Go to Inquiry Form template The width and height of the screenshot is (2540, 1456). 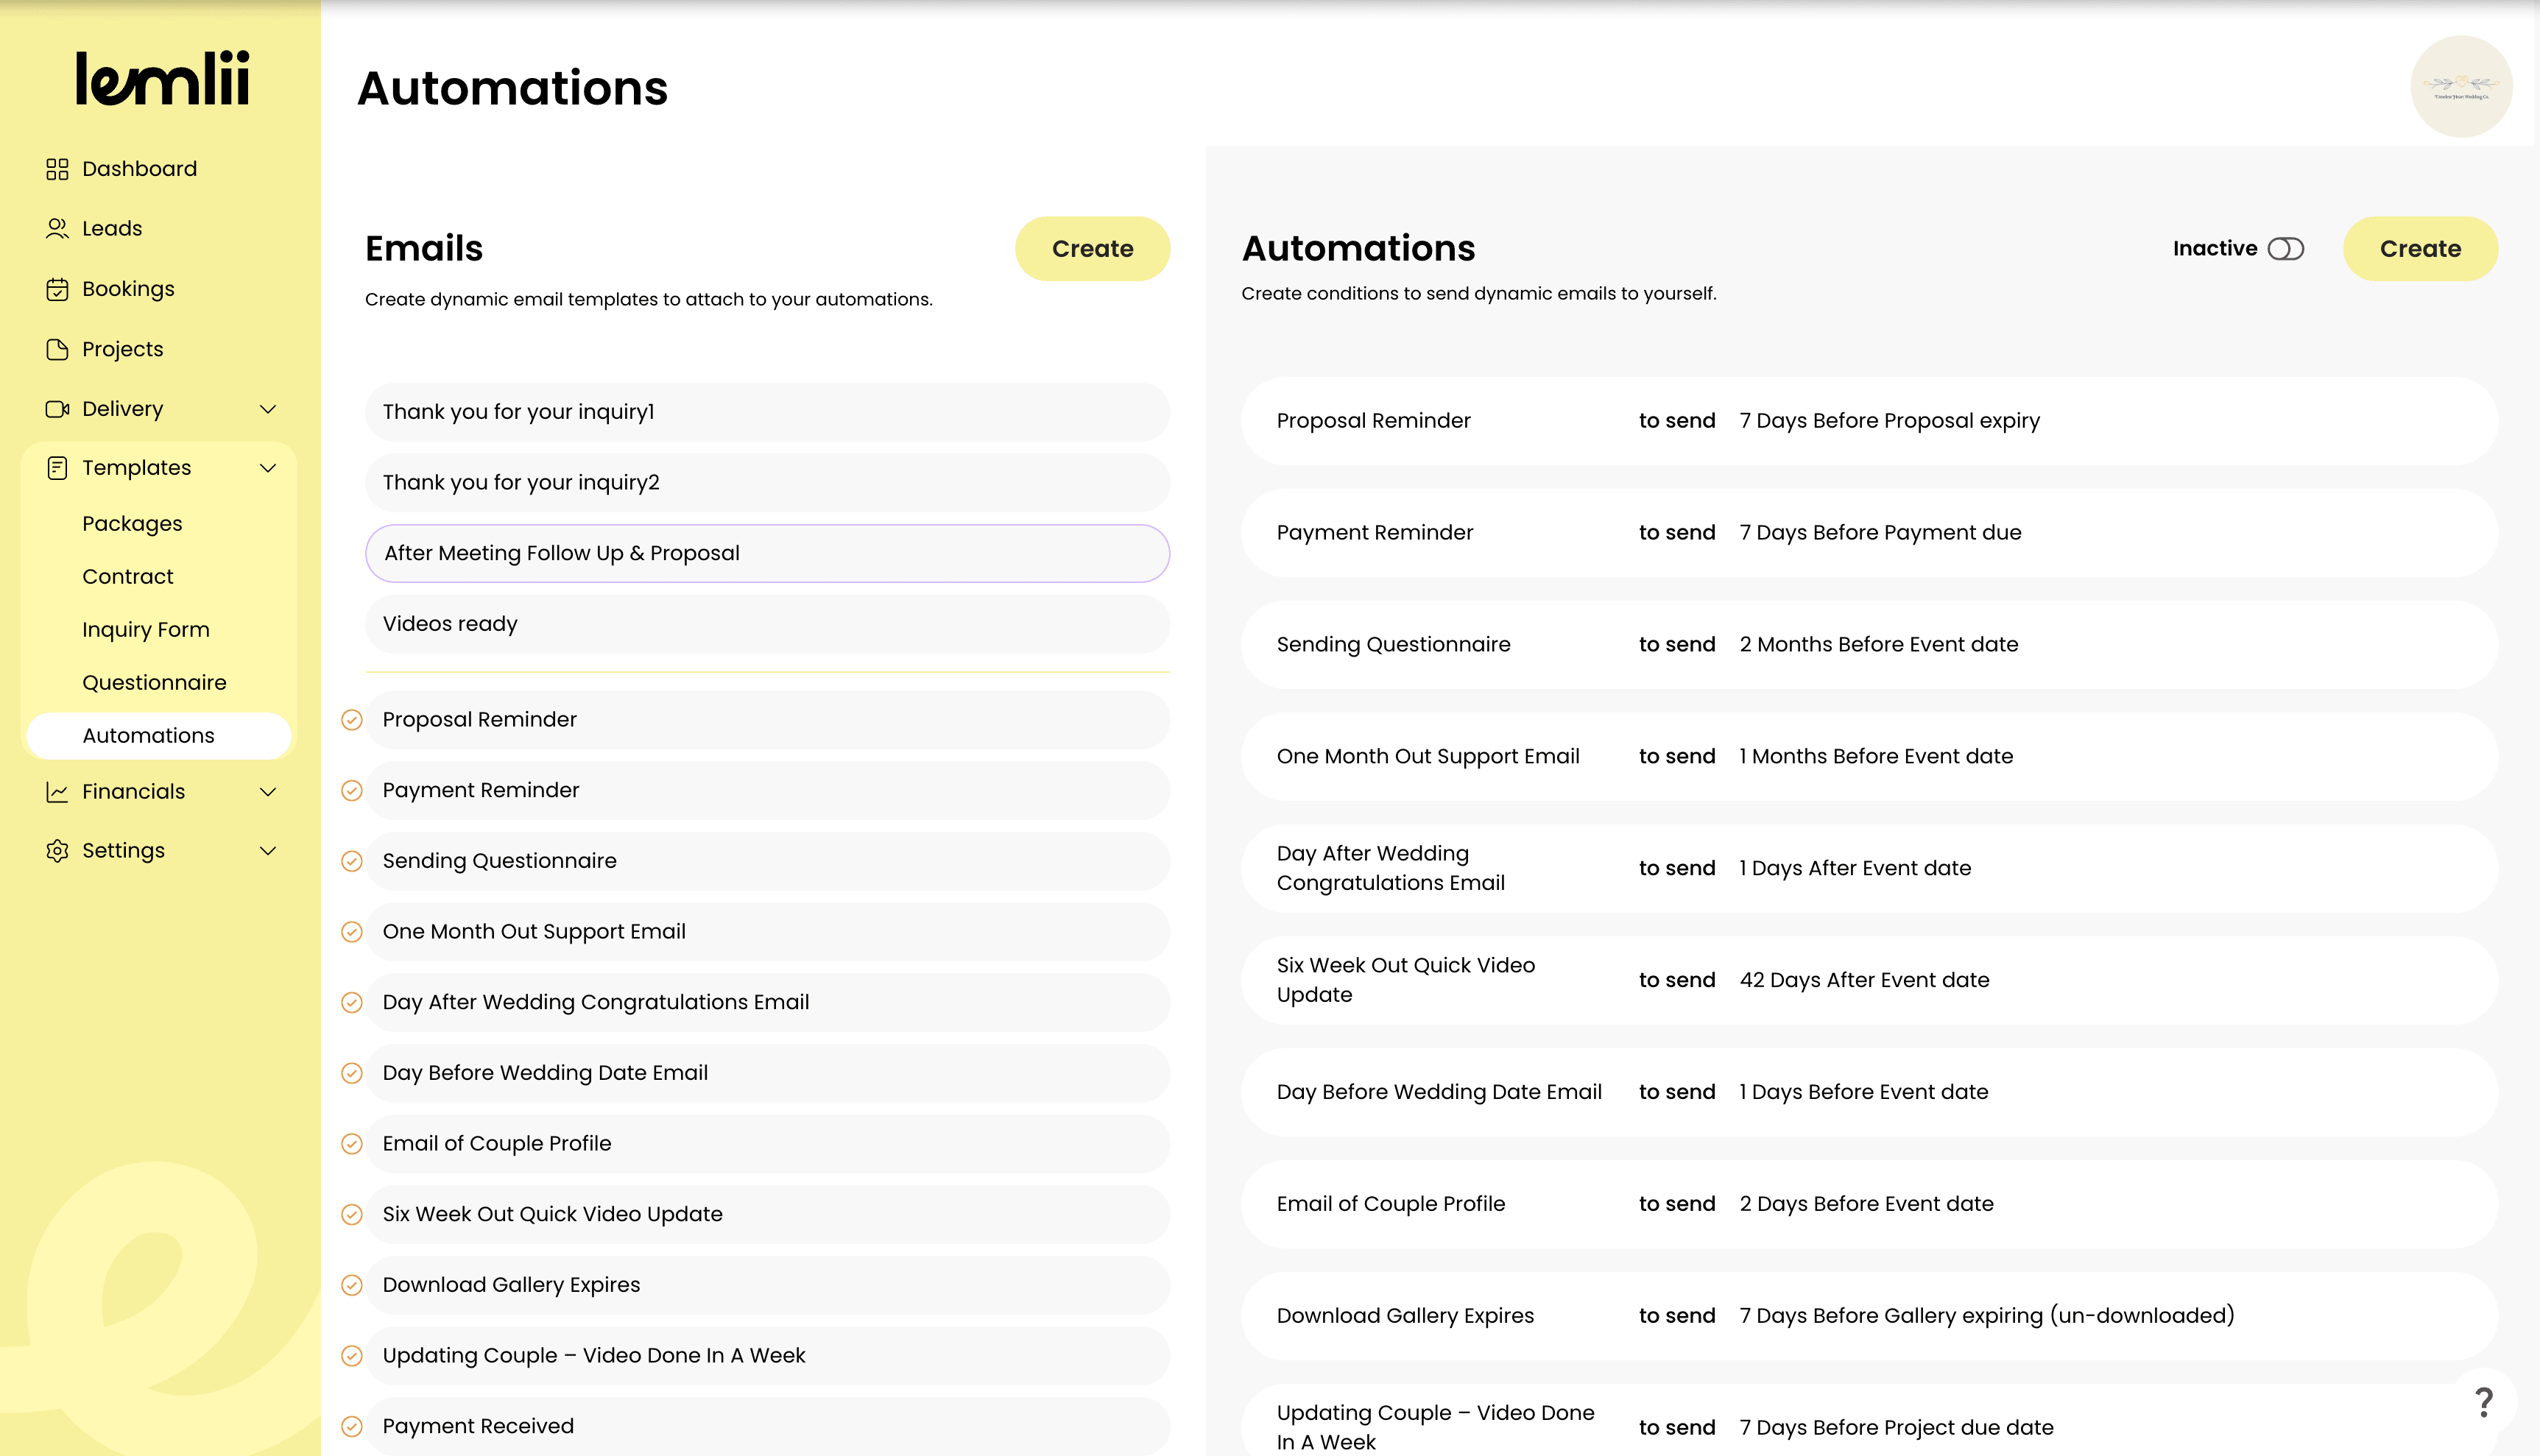(x=146, y=630)
